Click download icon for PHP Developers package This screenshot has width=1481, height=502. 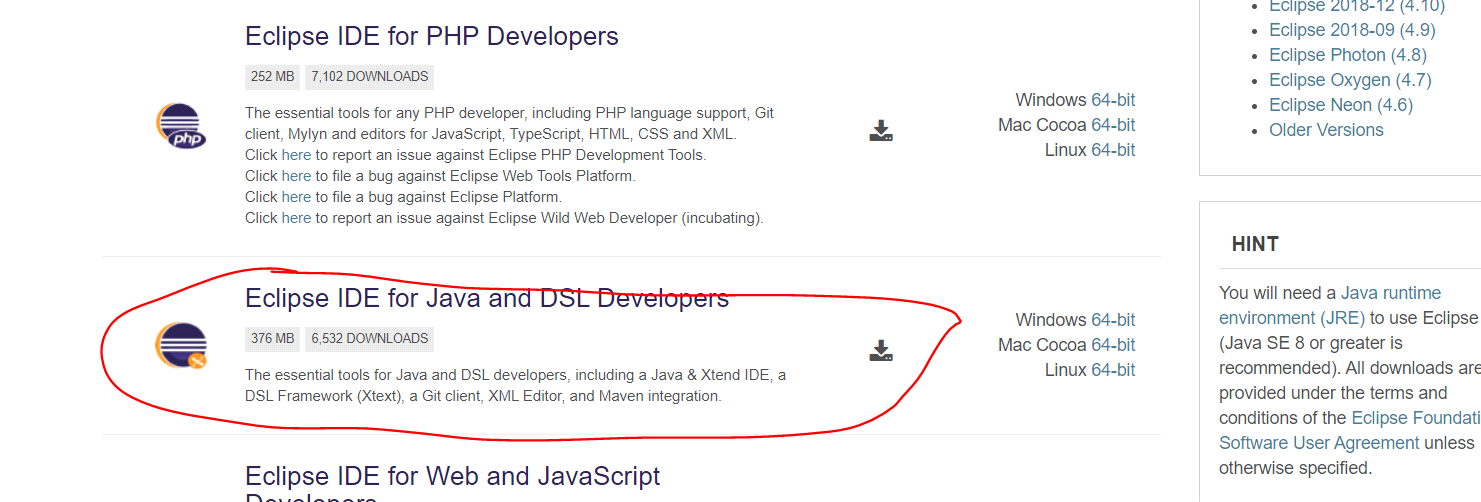pos(881,131)
